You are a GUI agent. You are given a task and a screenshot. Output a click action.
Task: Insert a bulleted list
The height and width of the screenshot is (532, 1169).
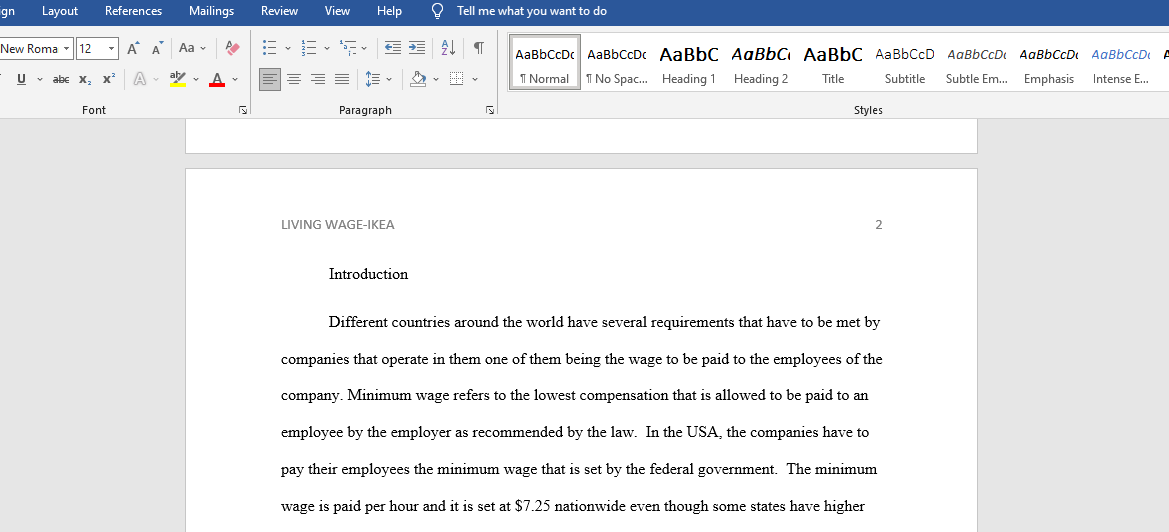click(x=270, y=48)
